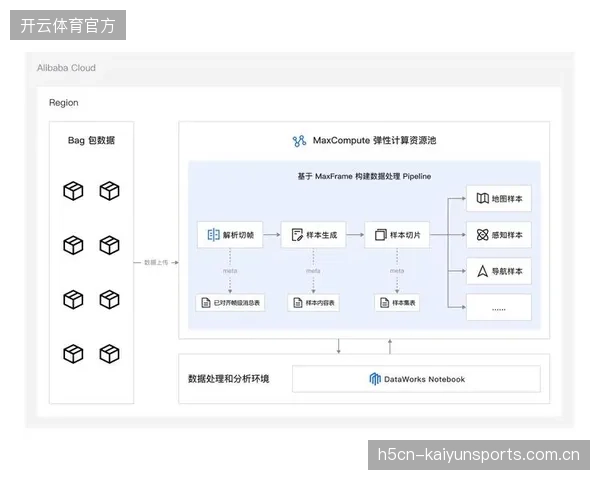Click the '样本切片' step label

(x=405, y=235)
